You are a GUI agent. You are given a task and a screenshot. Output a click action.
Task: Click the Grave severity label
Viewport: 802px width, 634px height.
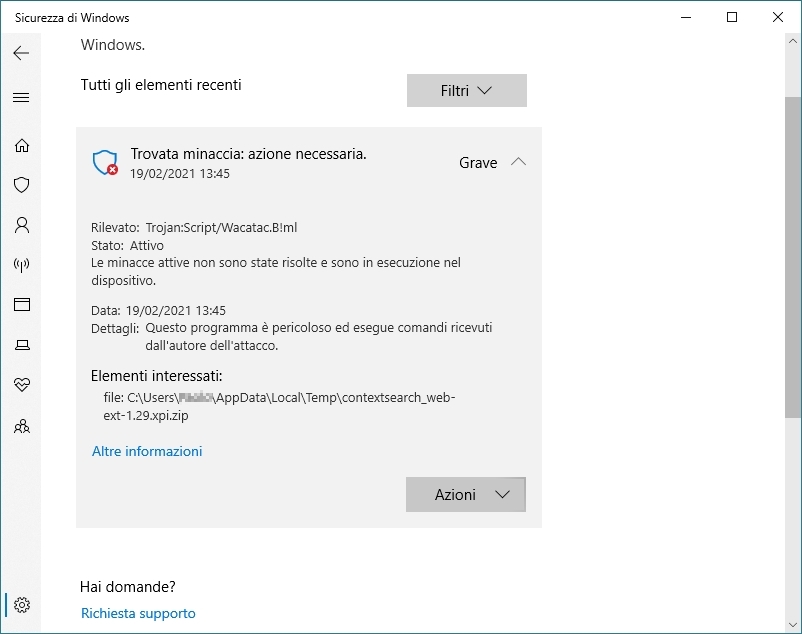478,163
